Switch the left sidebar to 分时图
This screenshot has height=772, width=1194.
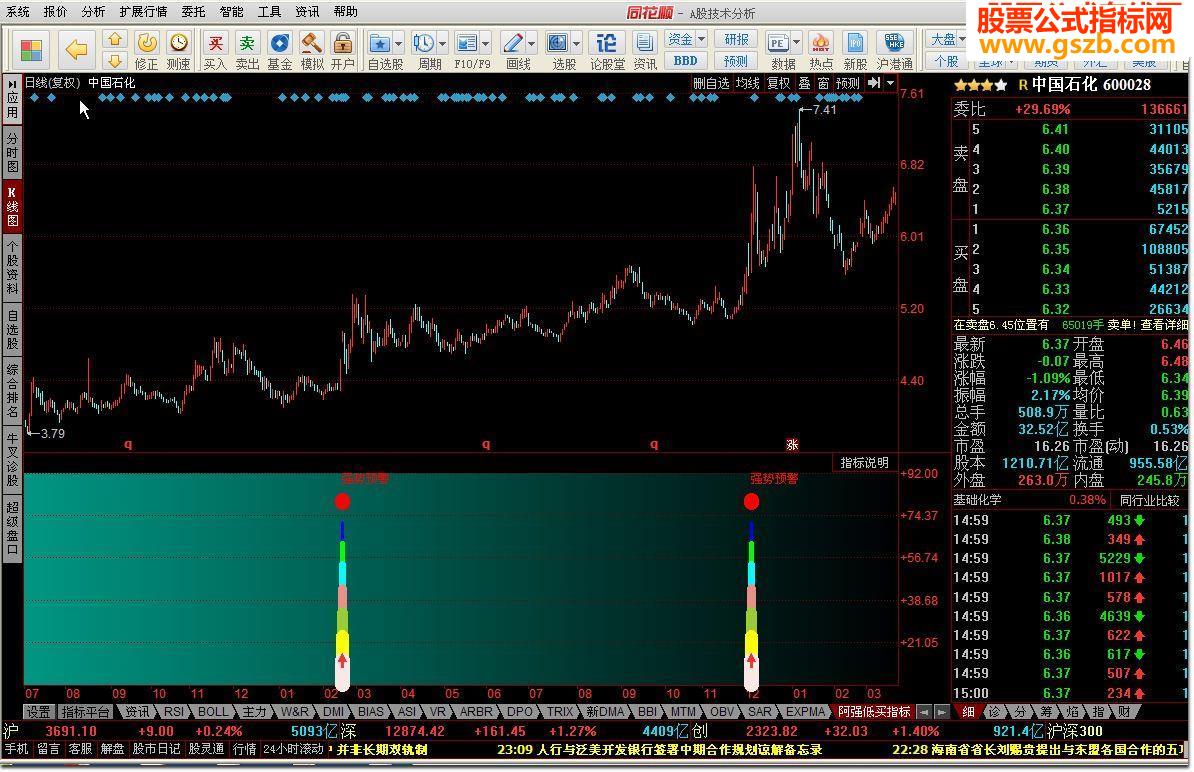pyautogui.click(x=12, y=152)
